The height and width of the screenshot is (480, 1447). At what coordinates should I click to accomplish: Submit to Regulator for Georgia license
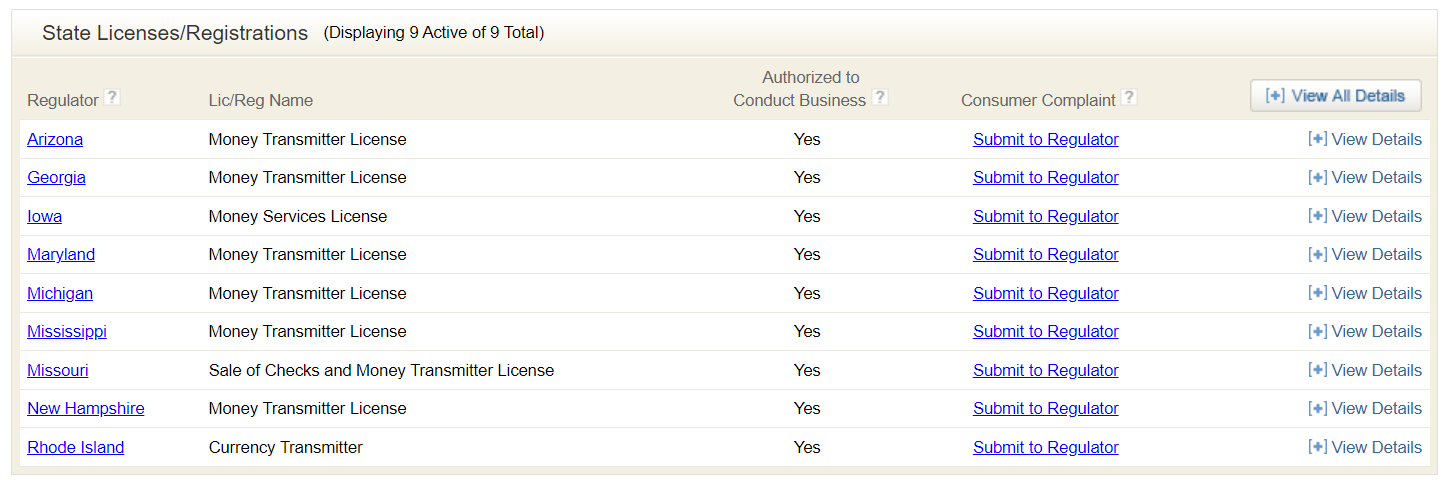(1045, 177)
